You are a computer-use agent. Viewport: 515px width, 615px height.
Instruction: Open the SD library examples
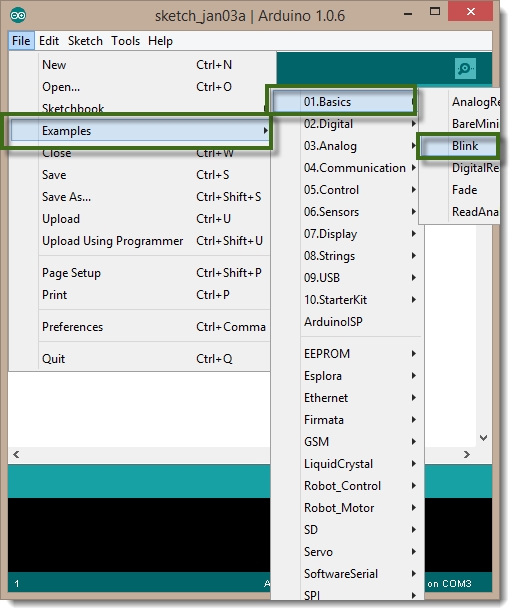coord(347,529)
